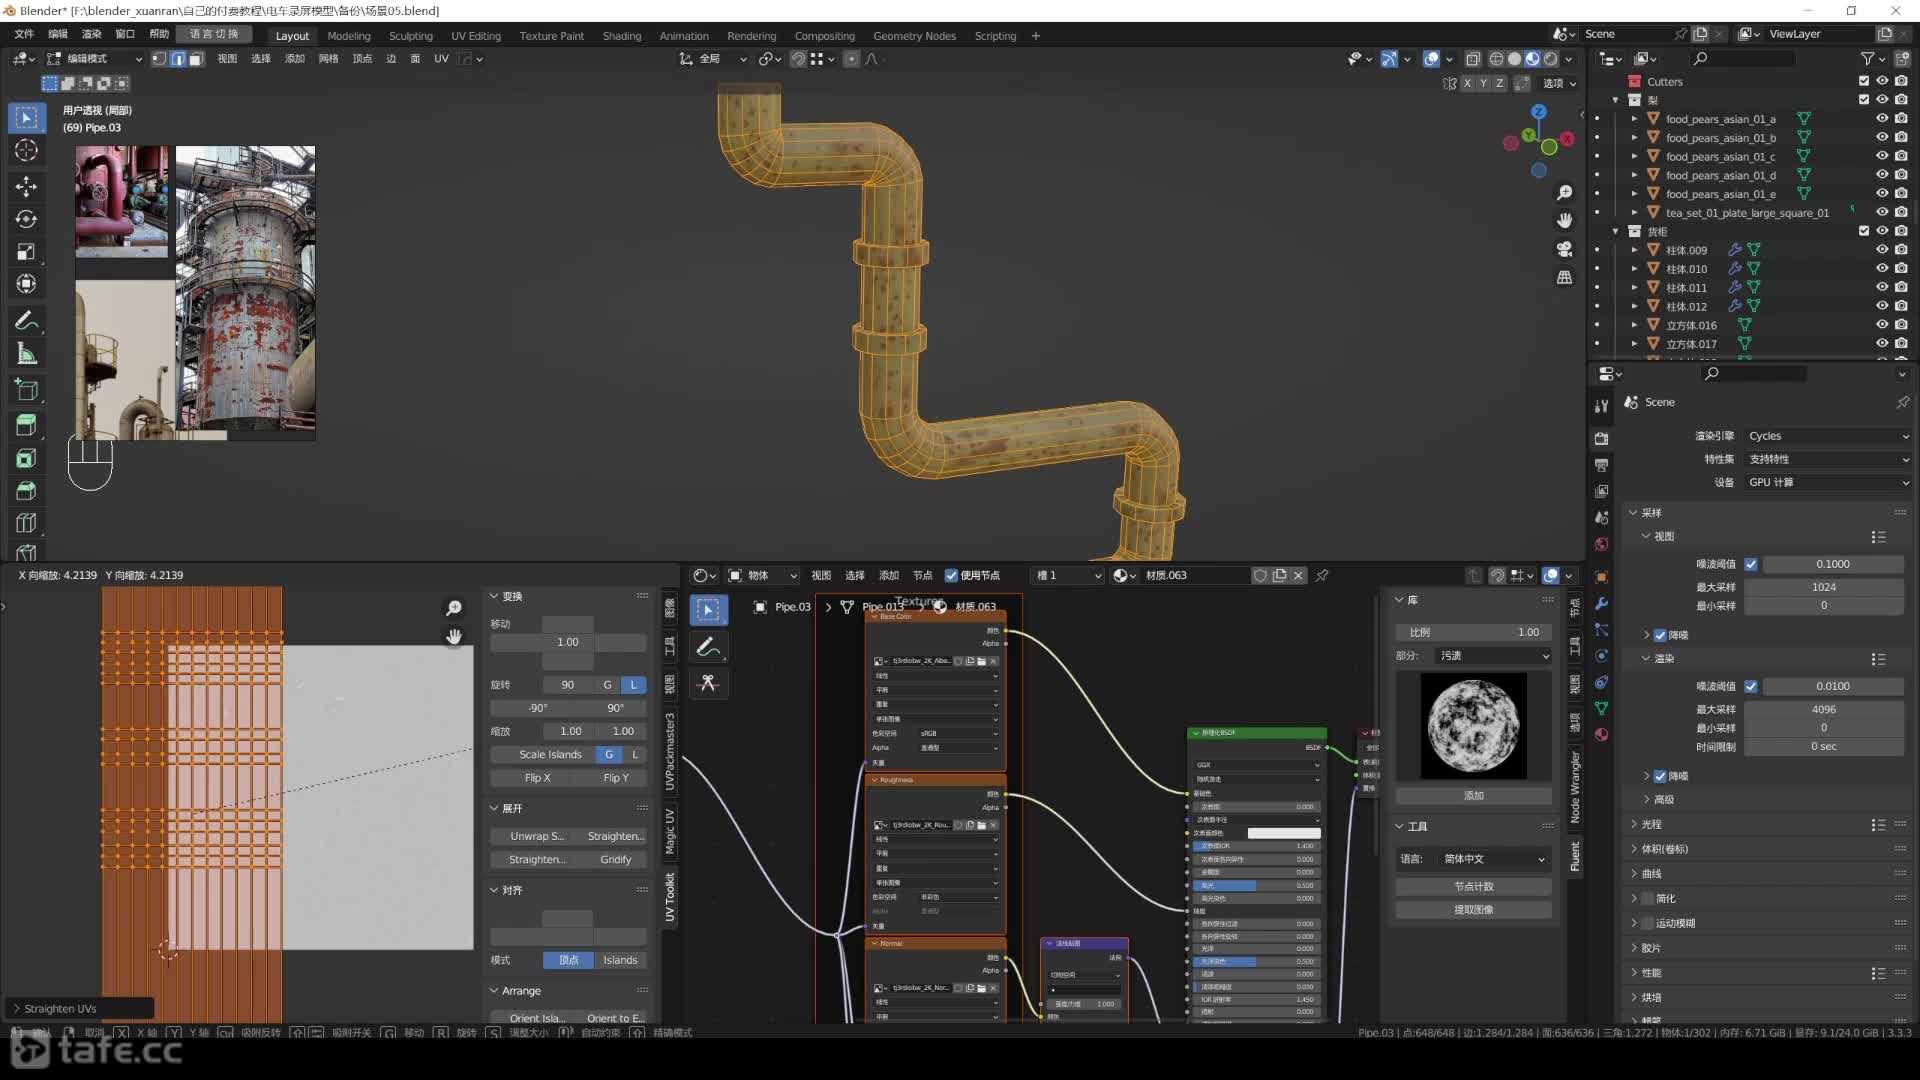Click the 比例 1.00 slider
The height and width of the screenshot is (1080, 1920).
[x=1474, y=632]
